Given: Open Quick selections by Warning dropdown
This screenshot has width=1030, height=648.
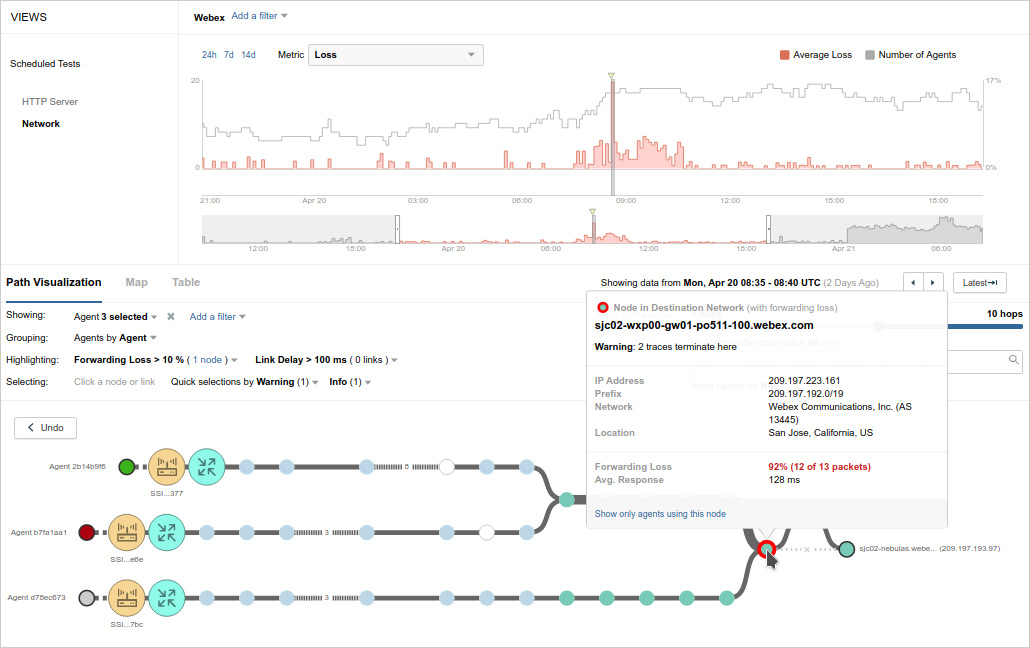Looking at the screenshot, I should pos(245,382).
